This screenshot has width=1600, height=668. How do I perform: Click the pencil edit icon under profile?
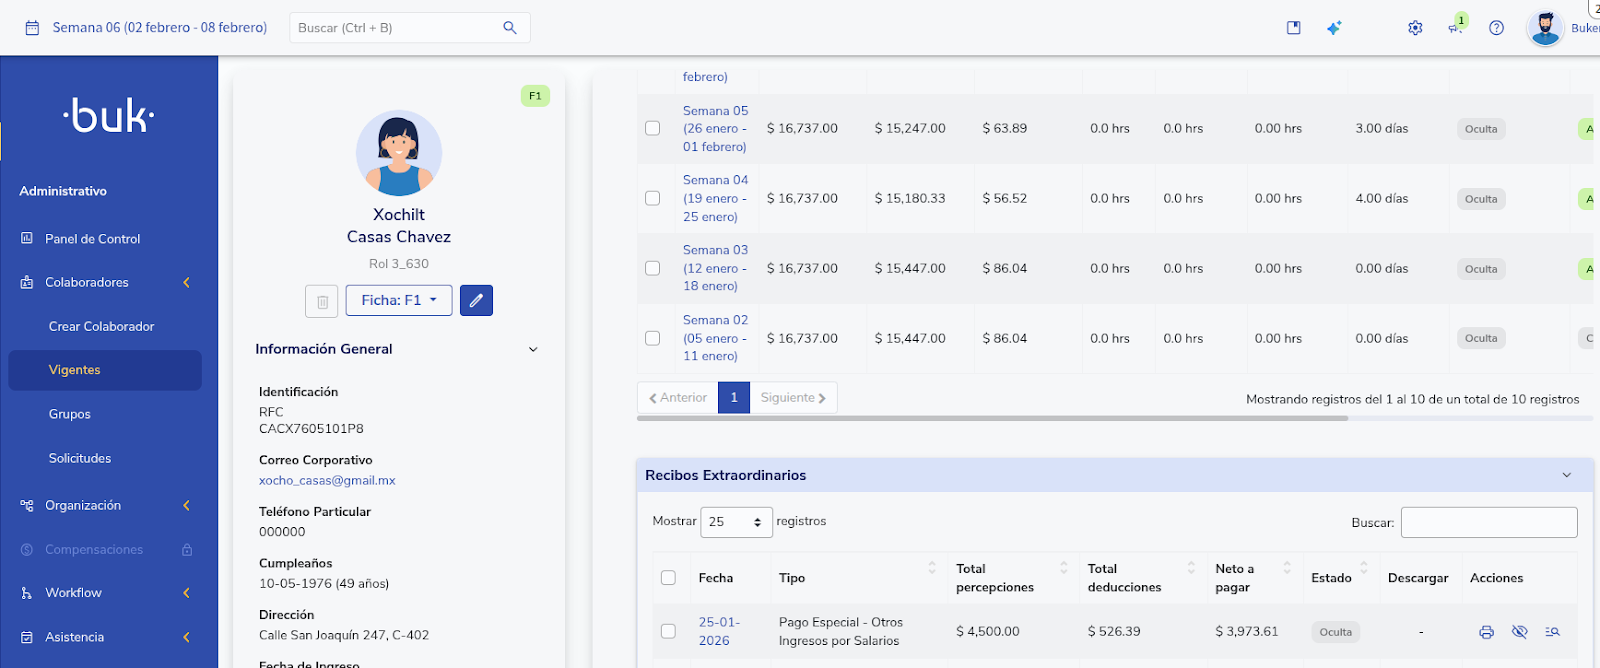pos(476,300)
